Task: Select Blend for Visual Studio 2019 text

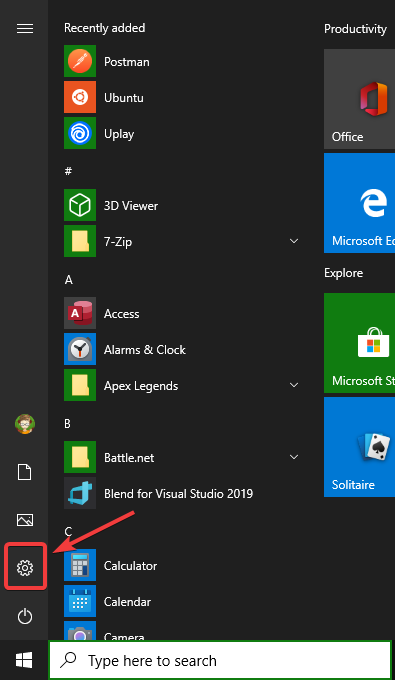Action: (179, 494)
